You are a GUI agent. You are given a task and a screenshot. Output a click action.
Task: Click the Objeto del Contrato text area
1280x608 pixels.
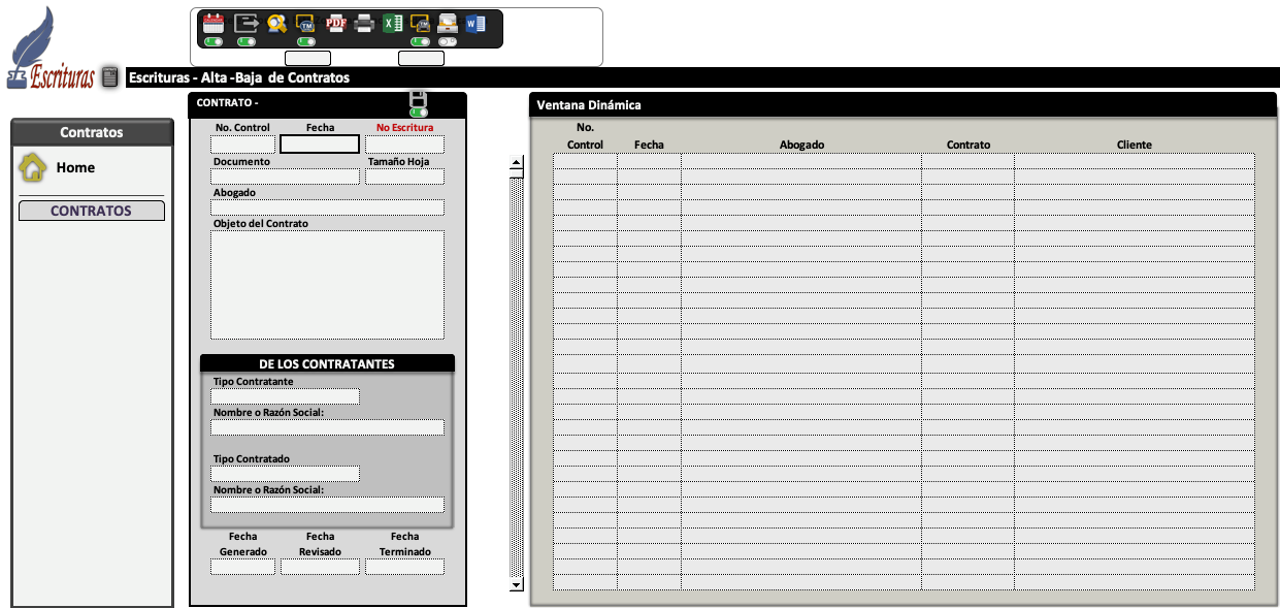point(327,285)
